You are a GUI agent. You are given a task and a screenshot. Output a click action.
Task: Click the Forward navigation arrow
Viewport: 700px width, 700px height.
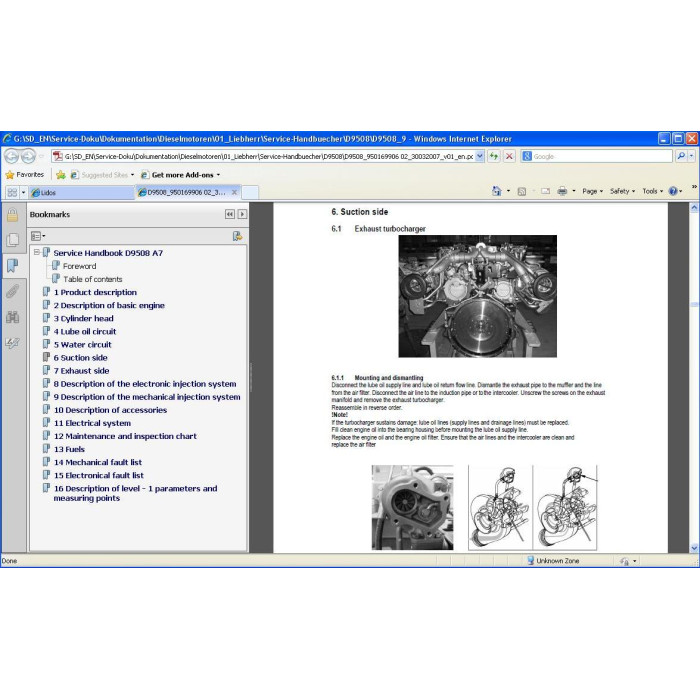pyautogui.click(x=28, y=156)
